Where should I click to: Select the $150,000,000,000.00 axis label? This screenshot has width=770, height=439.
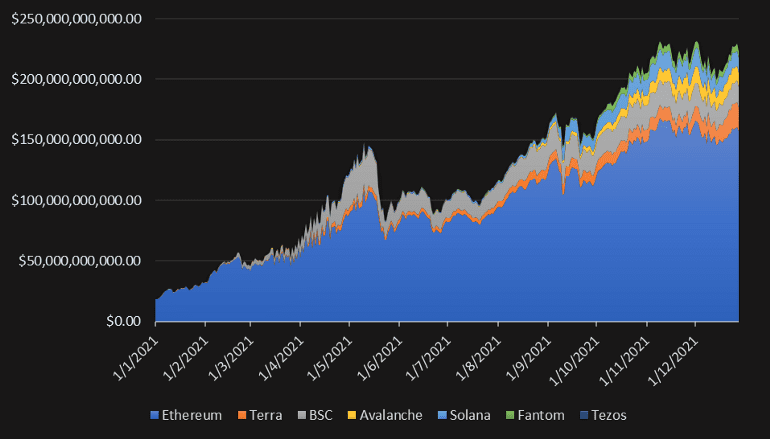point(77,139)
